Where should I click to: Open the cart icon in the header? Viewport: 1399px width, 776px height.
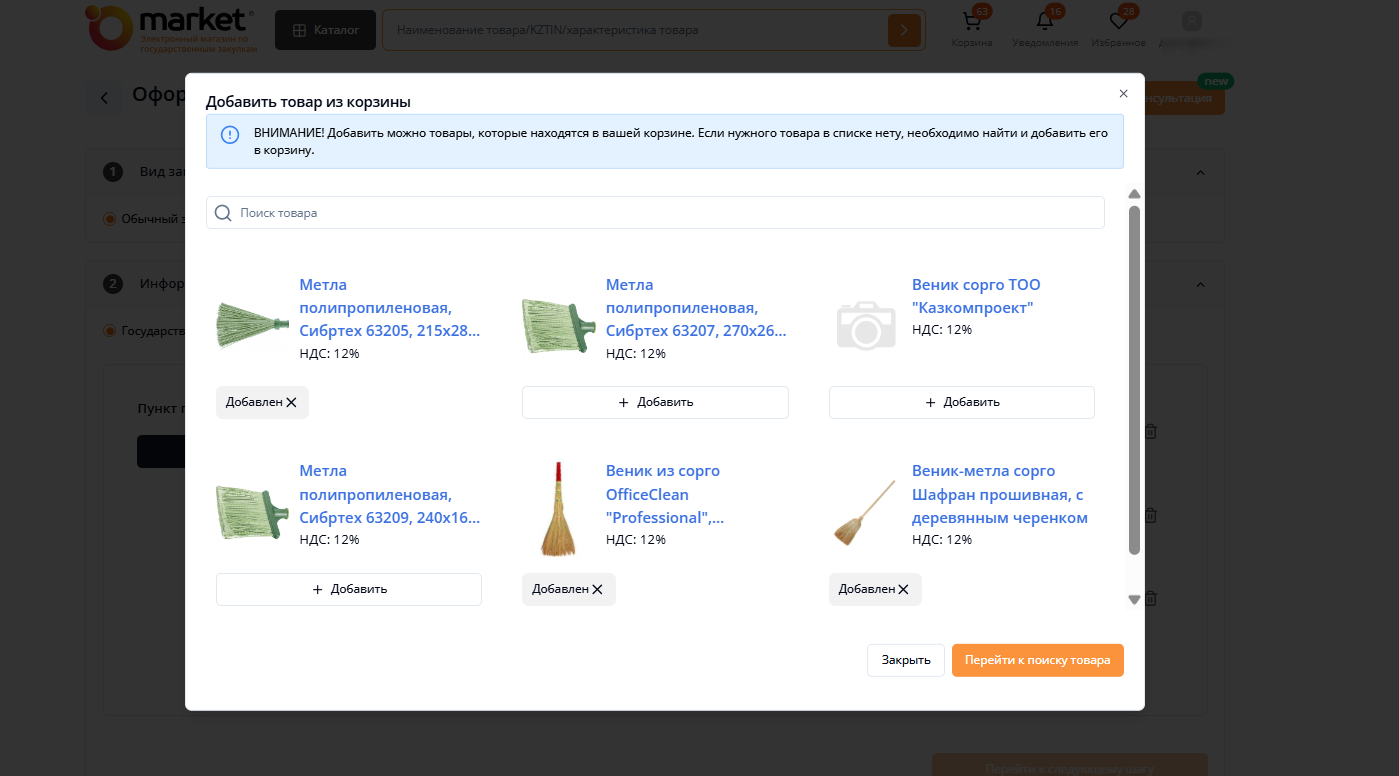pyautogui.click(x=971, y=21)
